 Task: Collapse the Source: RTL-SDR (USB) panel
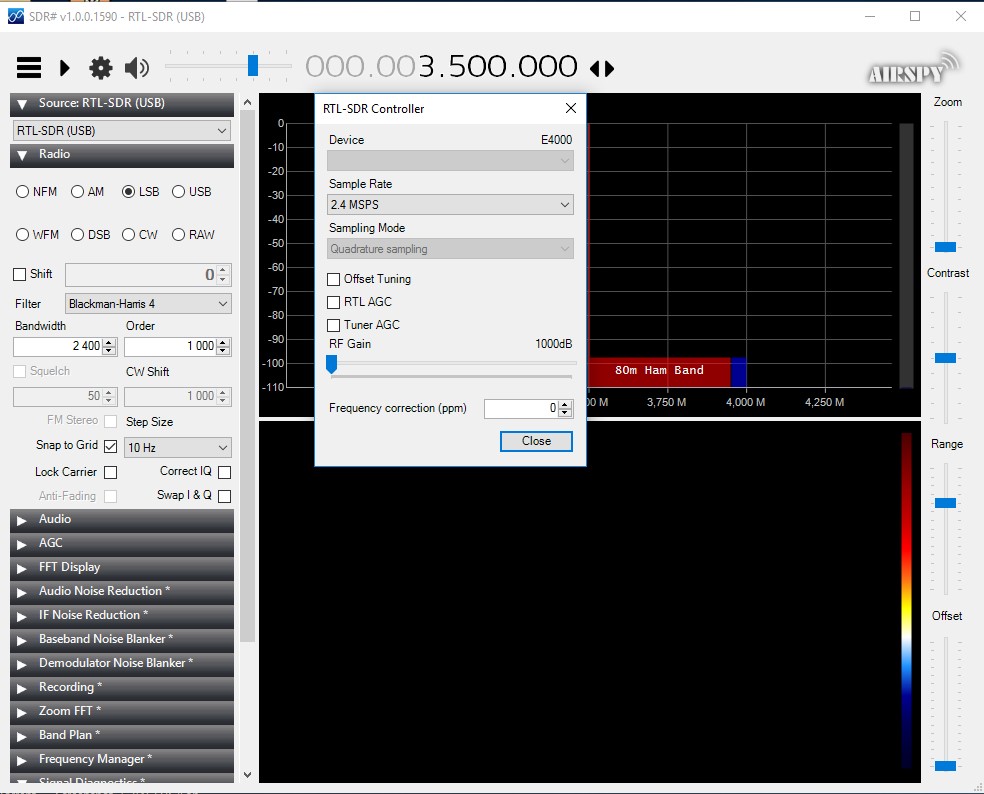122,104
